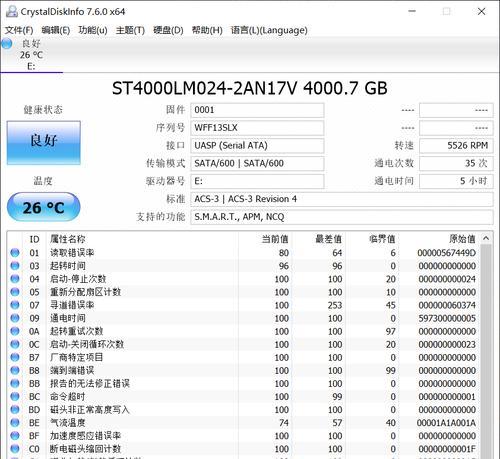
Task: Click raw value 00000567449D
Action: [x=446, y=253]
